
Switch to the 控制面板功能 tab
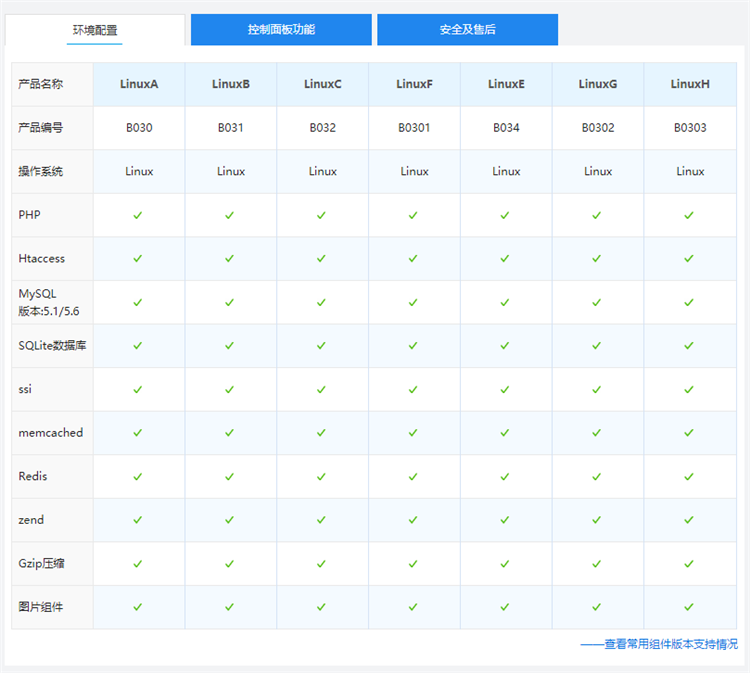(x=281, y=30)
